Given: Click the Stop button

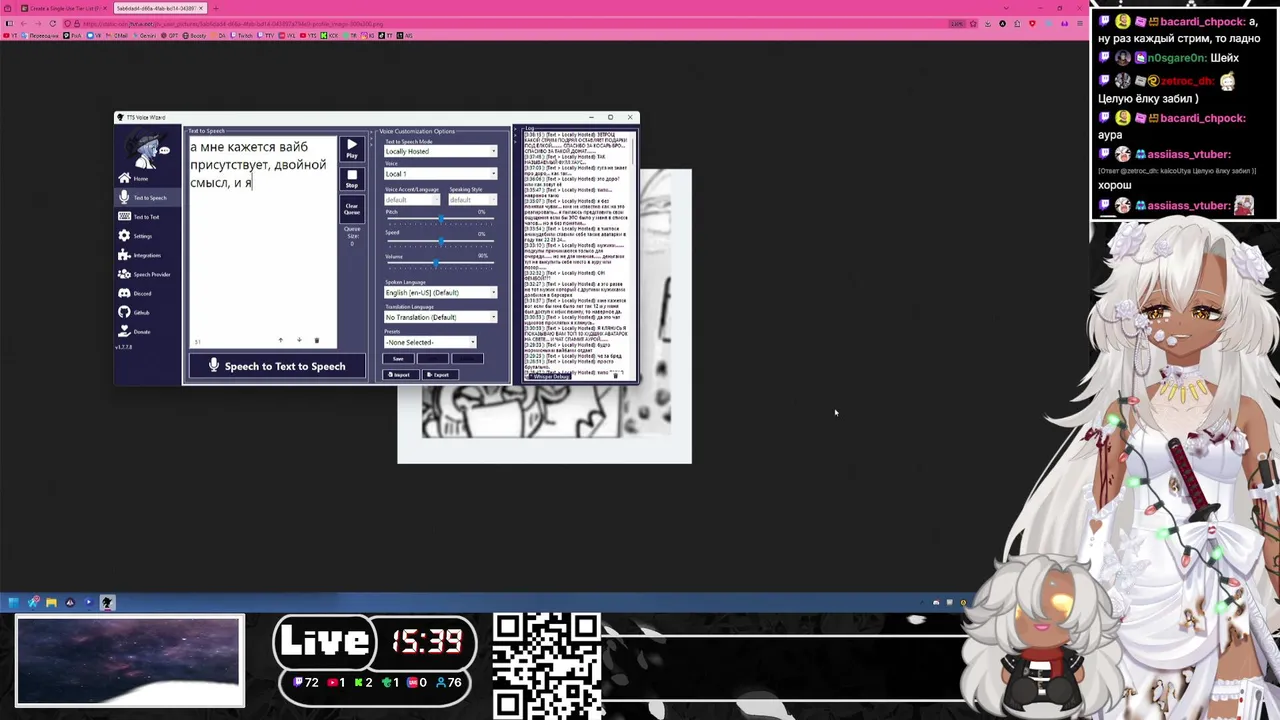Looking at the screenshot, I should pyautogui.click(x=351, y=179).
